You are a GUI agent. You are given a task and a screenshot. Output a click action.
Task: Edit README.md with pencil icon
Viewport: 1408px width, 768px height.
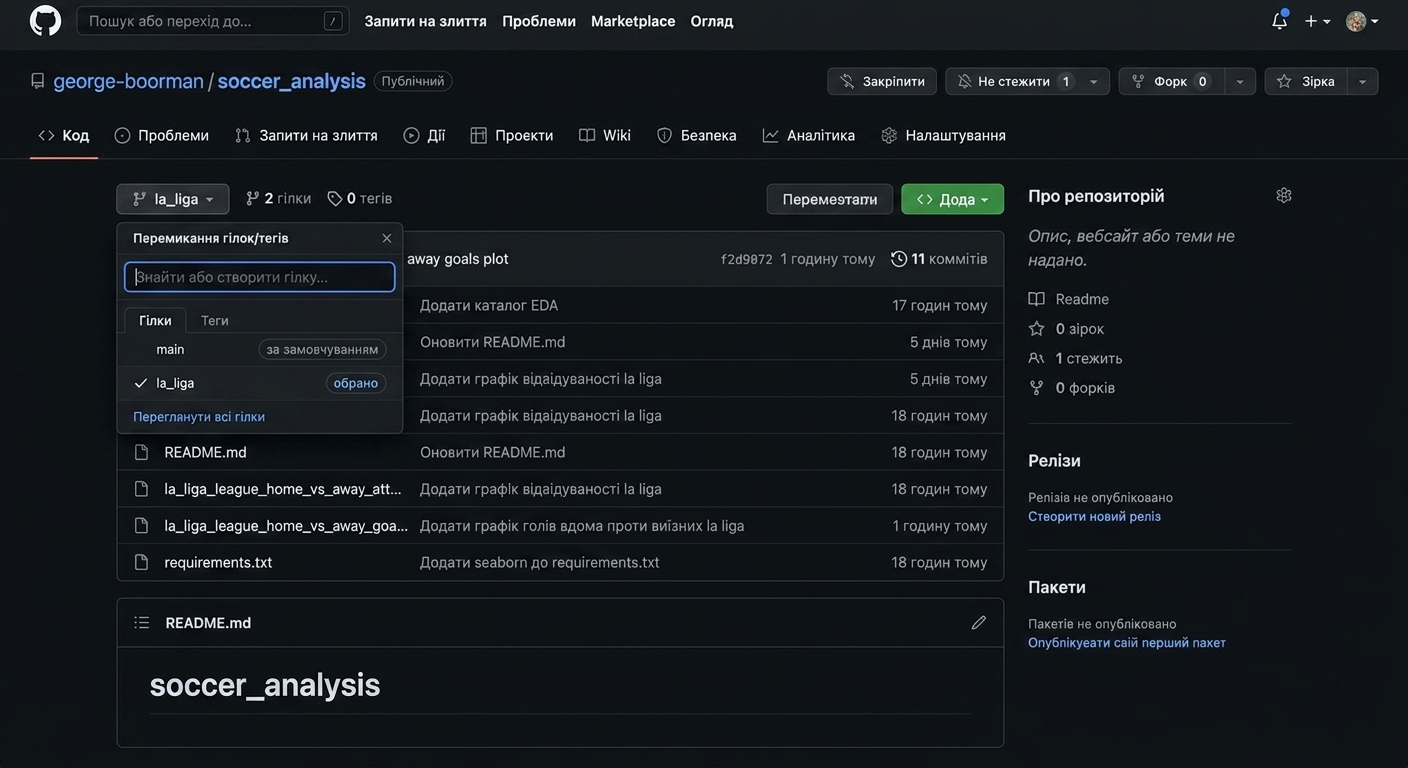(979, 623)
